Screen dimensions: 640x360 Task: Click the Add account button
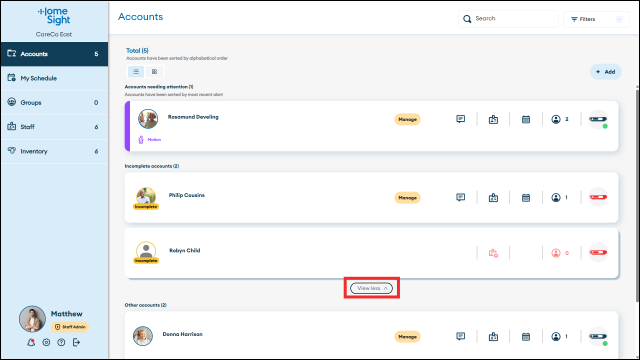(606, 72)
